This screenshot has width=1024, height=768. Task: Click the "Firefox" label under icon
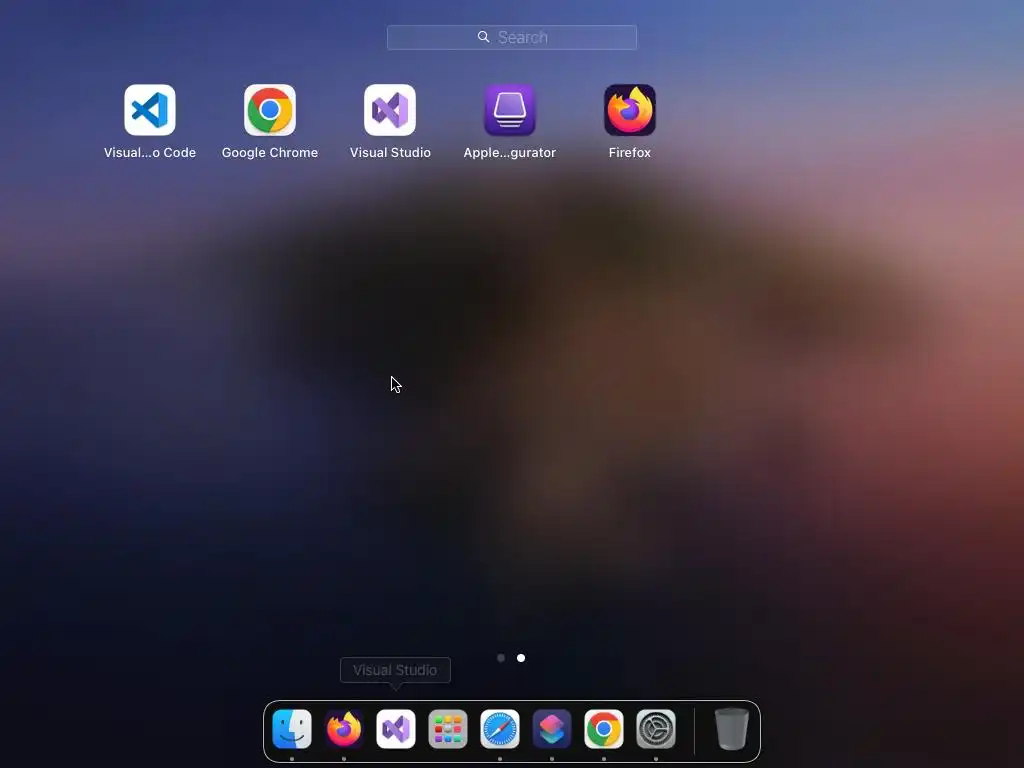coord(630,152)
